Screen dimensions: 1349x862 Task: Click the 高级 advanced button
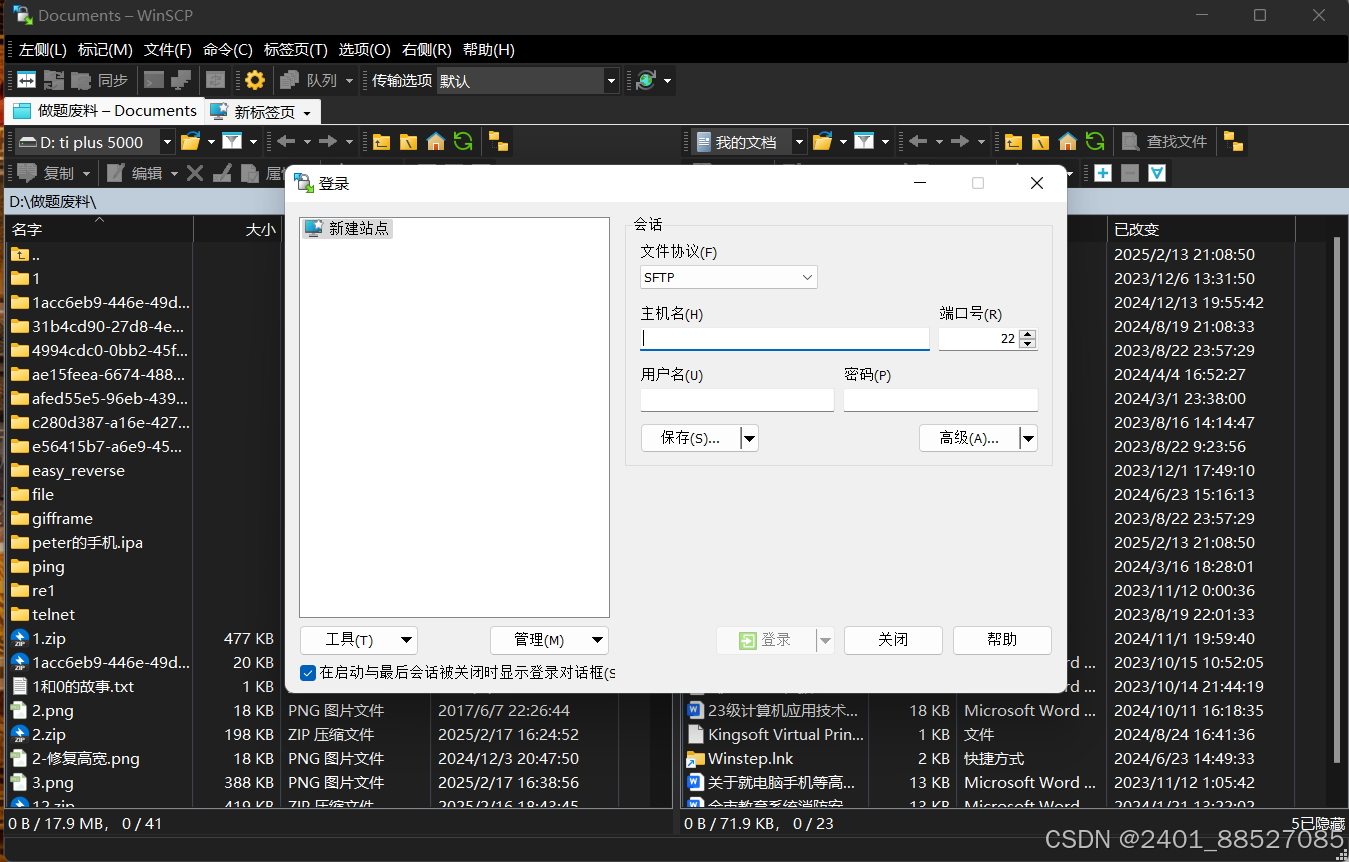969,438
